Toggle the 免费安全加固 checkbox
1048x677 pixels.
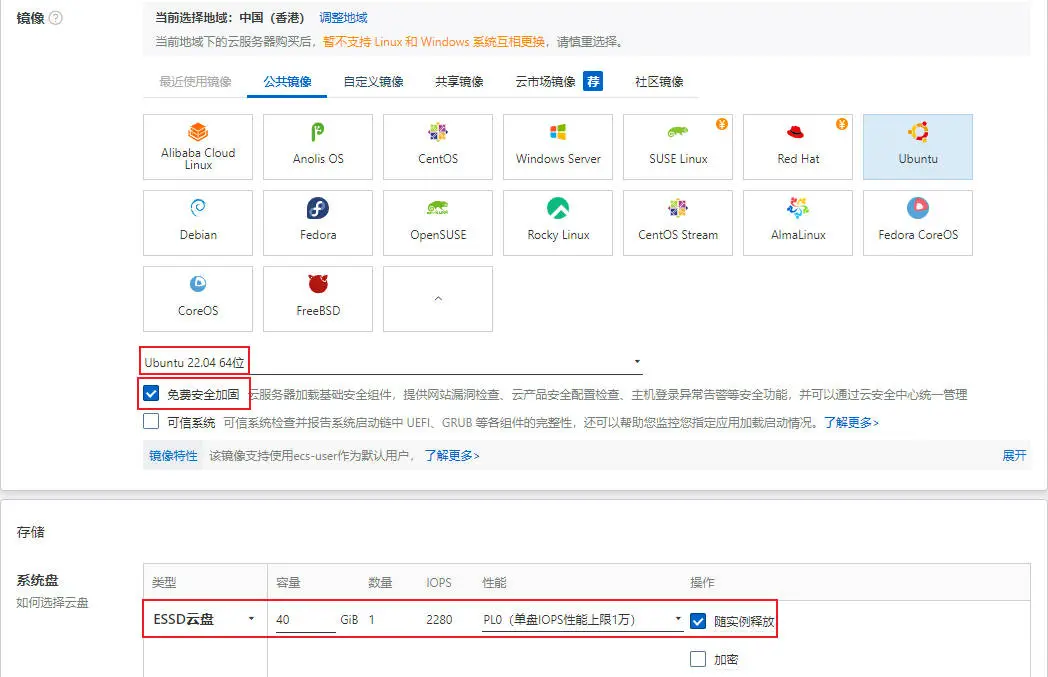point(151,393)
